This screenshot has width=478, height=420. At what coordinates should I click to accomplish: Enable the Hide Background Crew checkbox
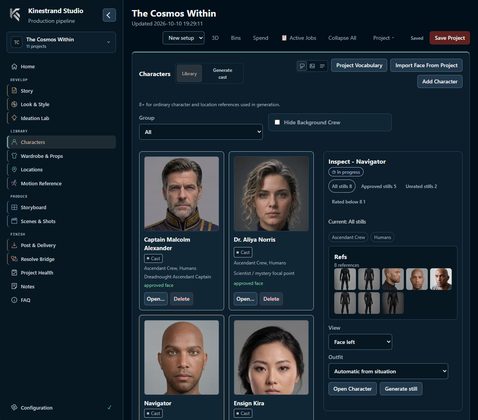(x=277, y=122)
